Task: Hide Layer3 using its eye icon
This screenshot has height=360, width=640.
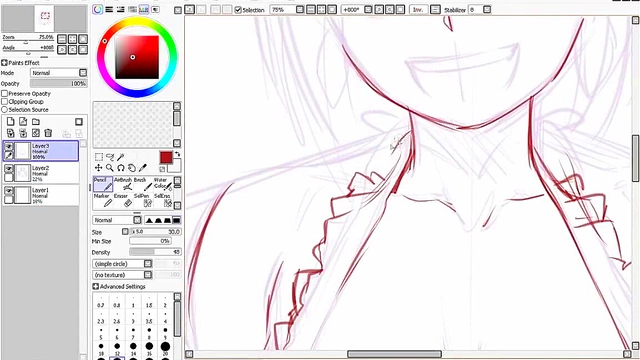Action: (x=9, y=146)
